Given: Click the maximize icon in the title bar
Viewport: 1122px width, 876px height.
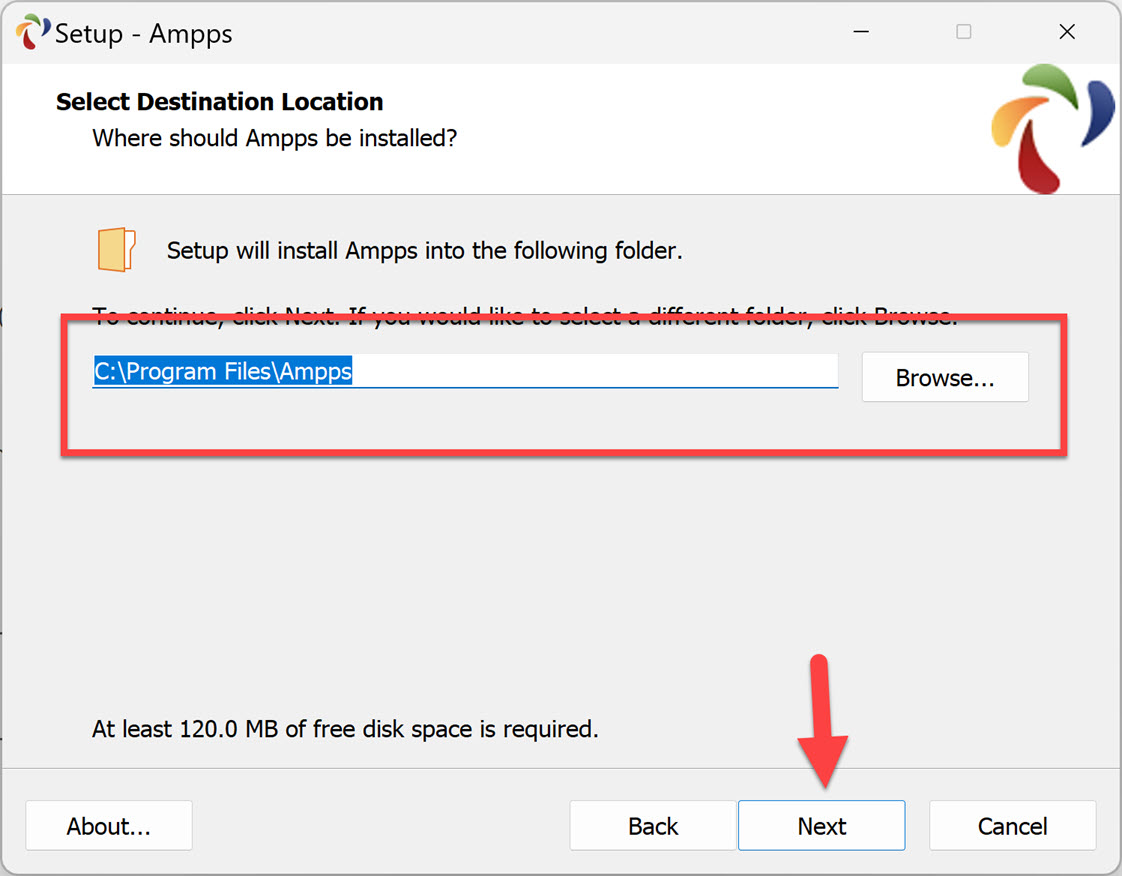Looking at the screenshot, I should pos(963,31).
